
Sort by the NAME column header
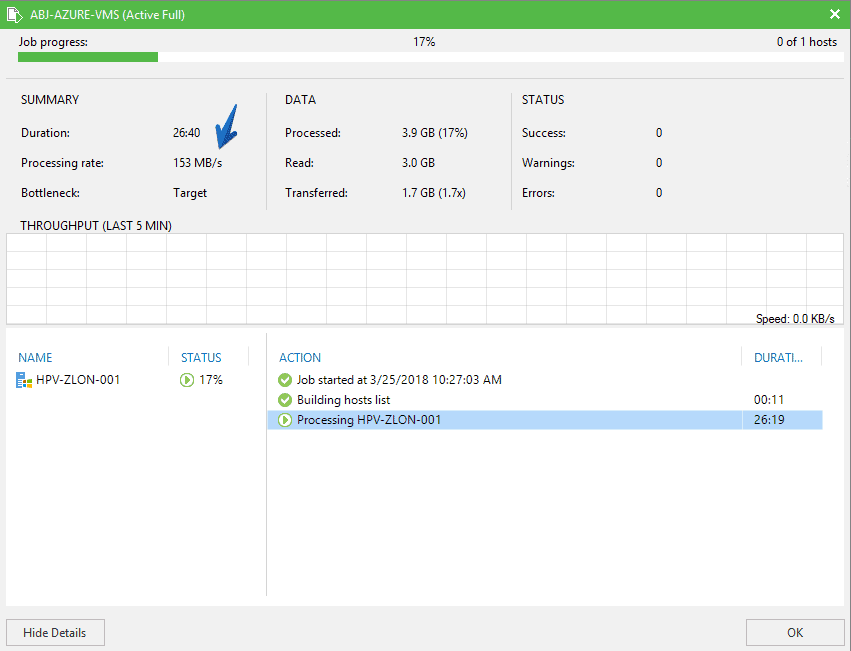tap(35, 357)
